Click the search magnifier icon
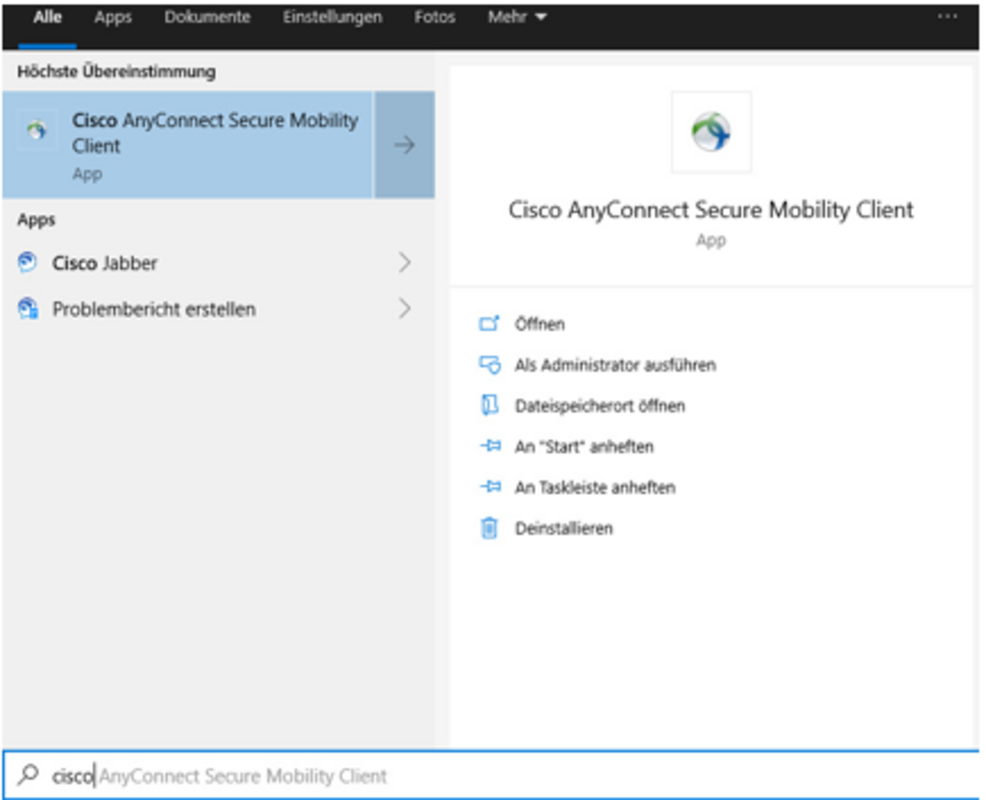Screen dimensions: 986x800 29,776
